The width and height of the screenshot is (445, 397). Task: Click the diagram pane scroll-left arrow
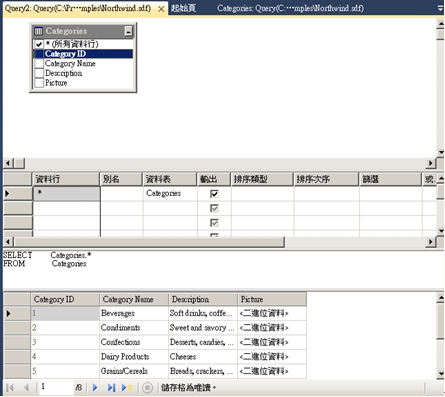click(8, 163)
